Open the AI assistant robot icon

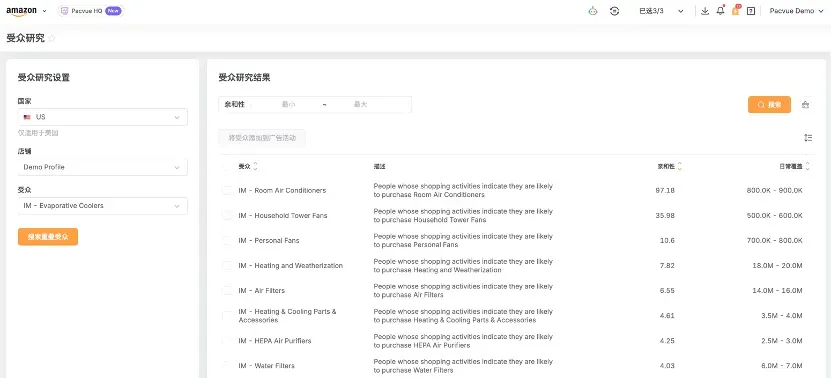click(x=593, y=11)
